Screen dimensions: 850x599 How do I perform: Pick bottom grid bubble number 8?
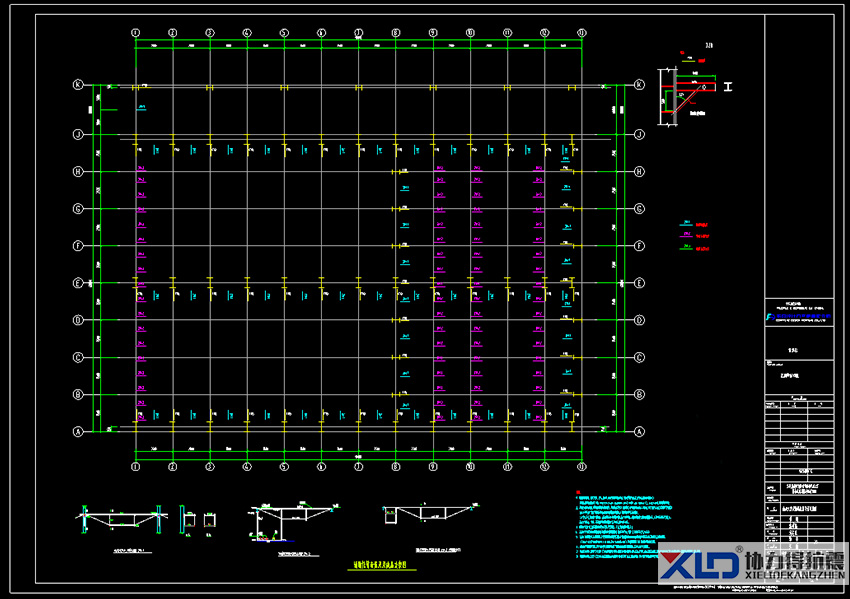tap(396, 466)
